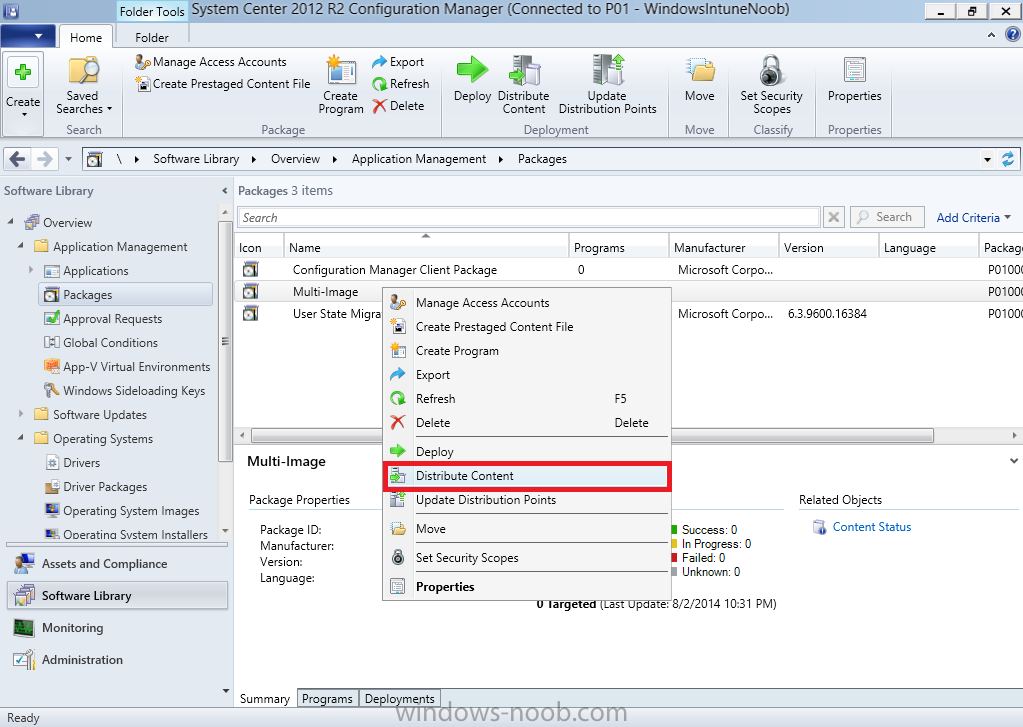Click the Refresh ribbon button
This screenshot has width=1023, height=727.
coord(401,84)
